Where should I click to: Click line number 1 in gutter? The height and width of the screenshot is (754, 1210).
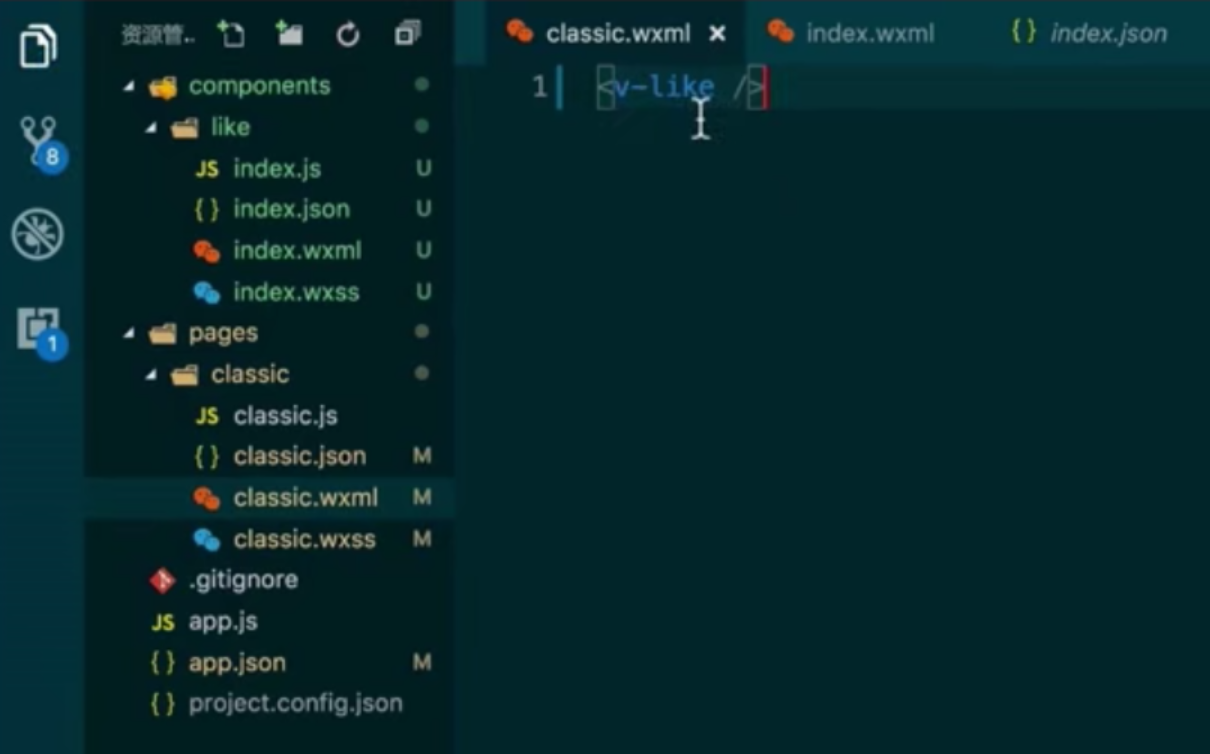coord(539,88)
